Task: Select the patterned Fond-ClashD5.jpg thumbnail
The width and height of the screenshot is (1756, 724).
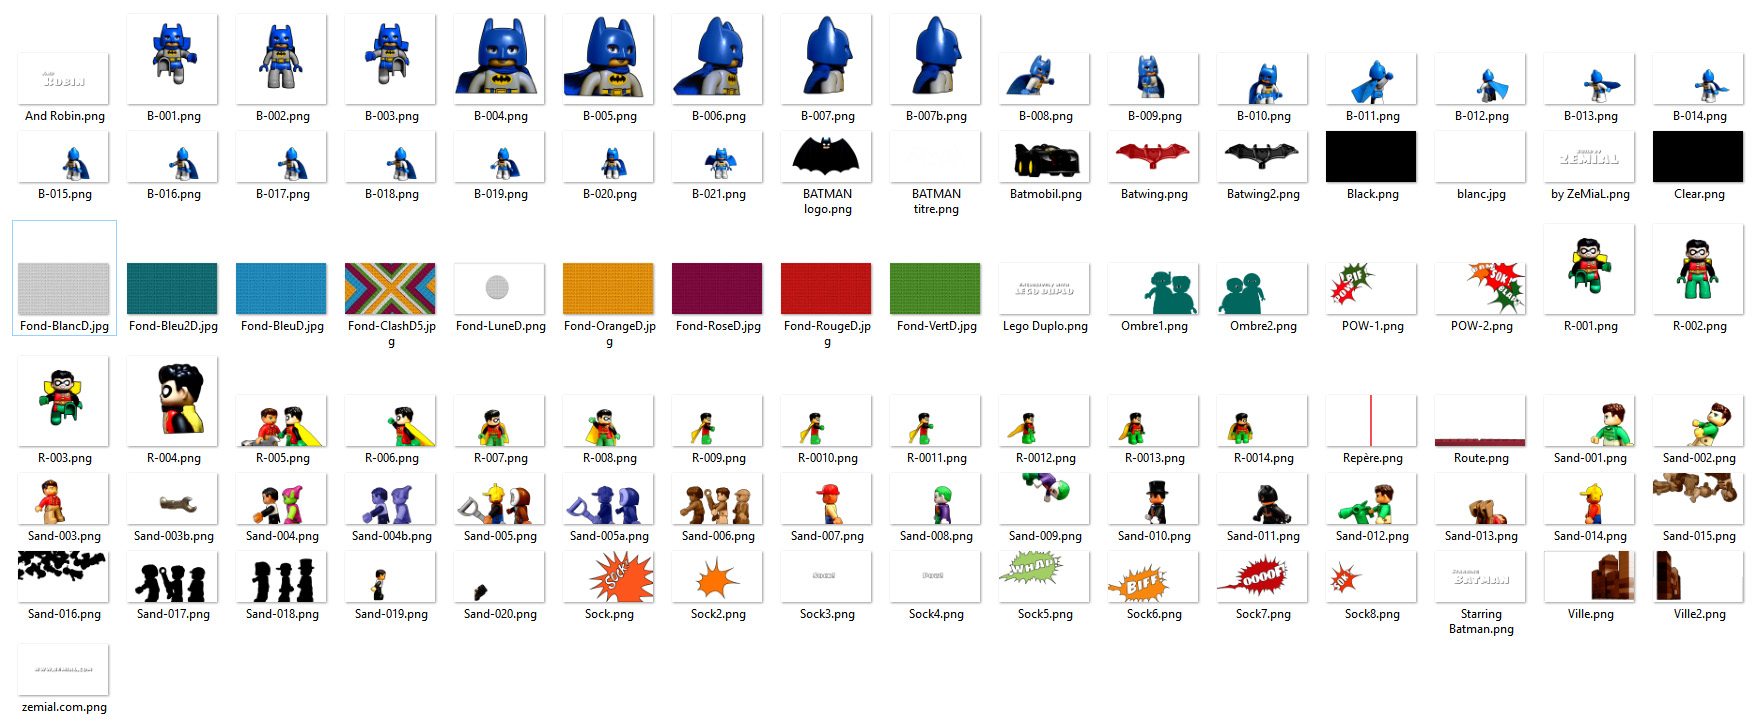Action: click(391, 289)
